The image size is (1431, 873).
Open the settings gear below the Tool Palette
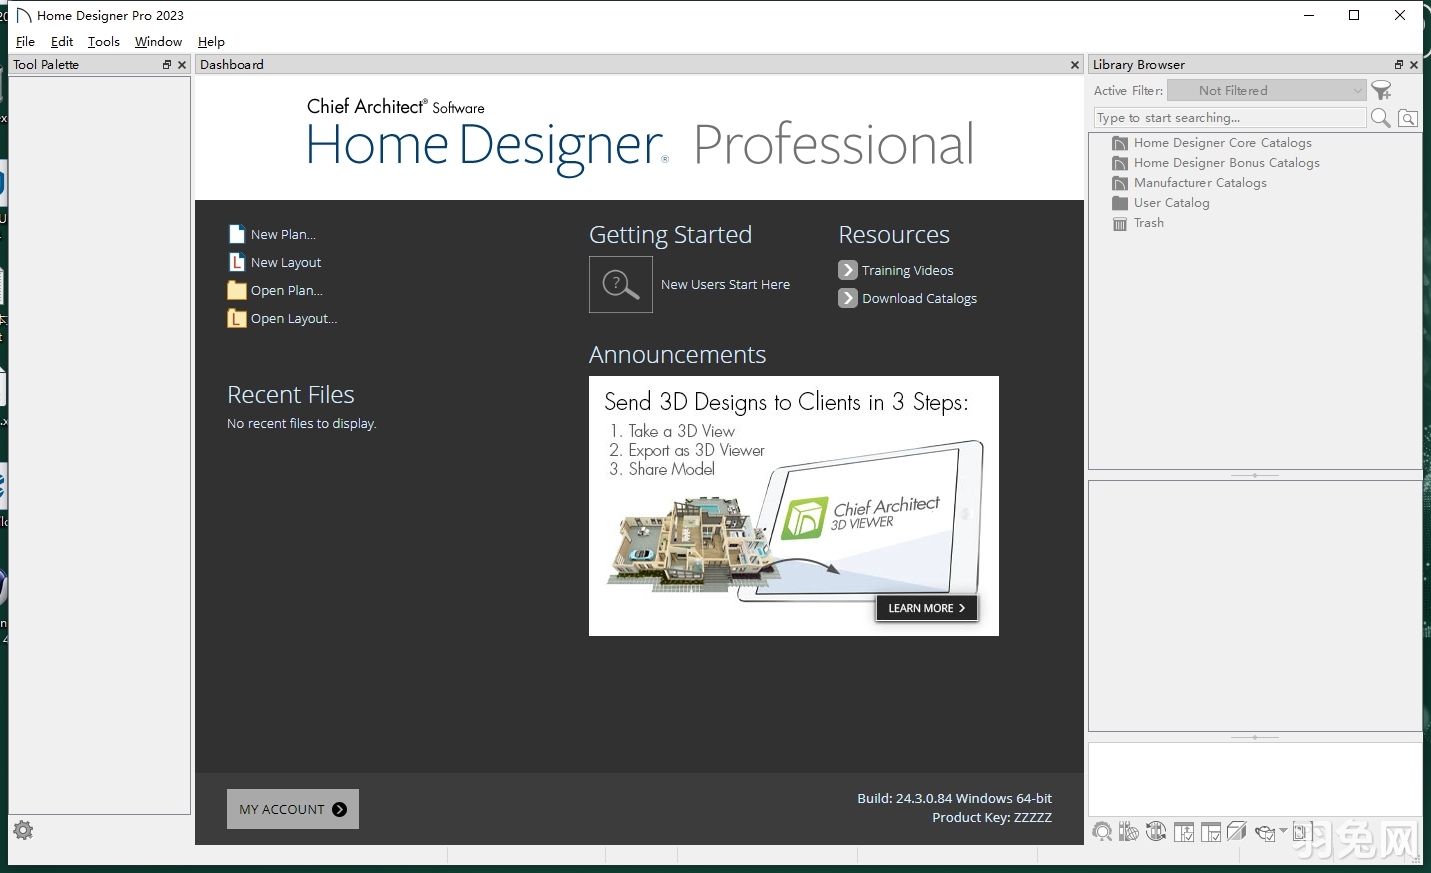click(x=23, y=830)
